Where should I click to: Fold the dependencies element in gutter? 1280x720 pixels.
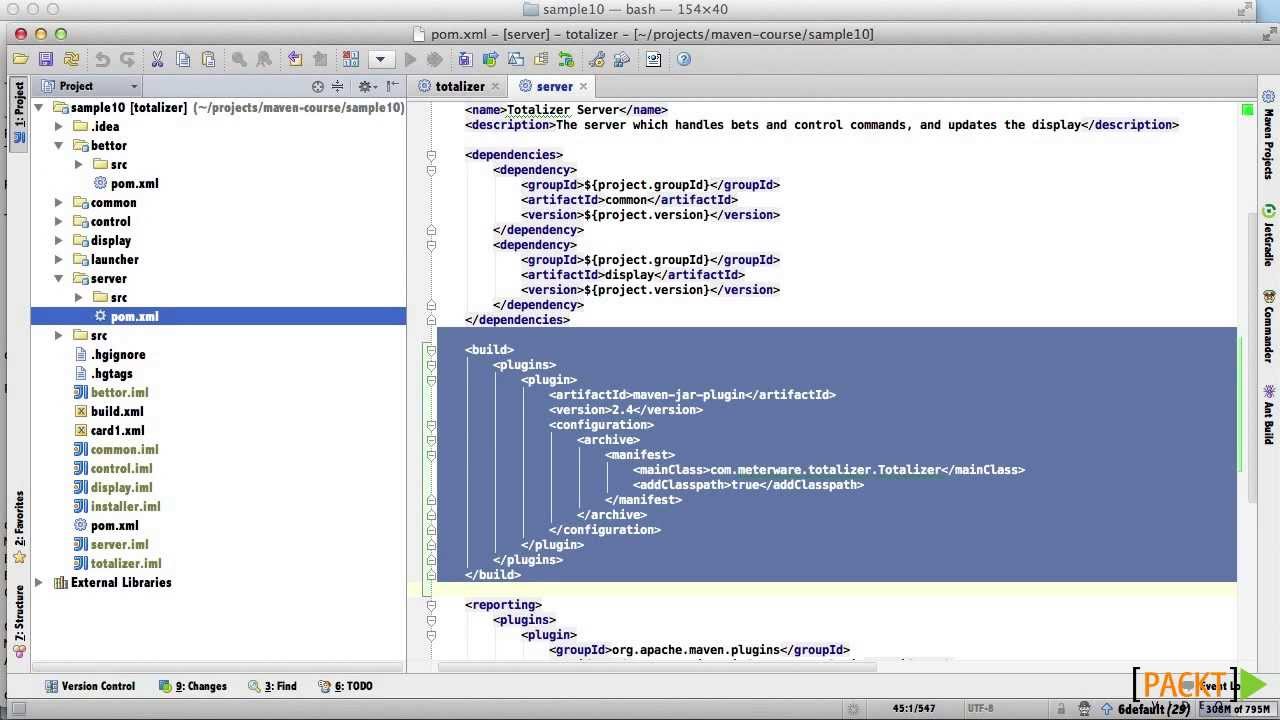[431, 155]
